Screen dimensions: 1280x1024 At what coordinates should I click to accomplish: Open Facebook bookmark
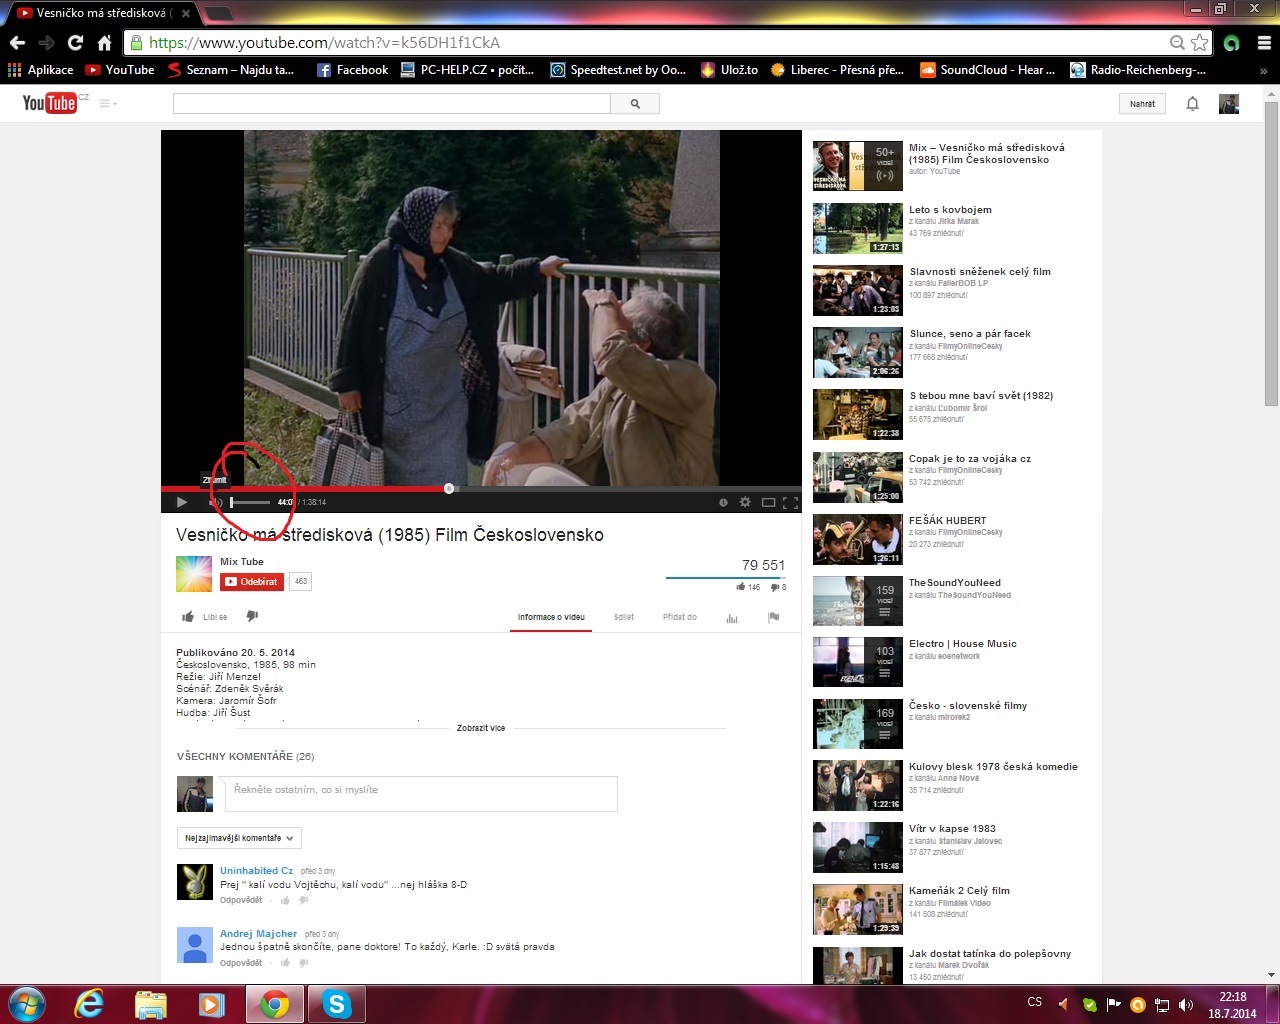pyautogui.click(x=352, y=70)
